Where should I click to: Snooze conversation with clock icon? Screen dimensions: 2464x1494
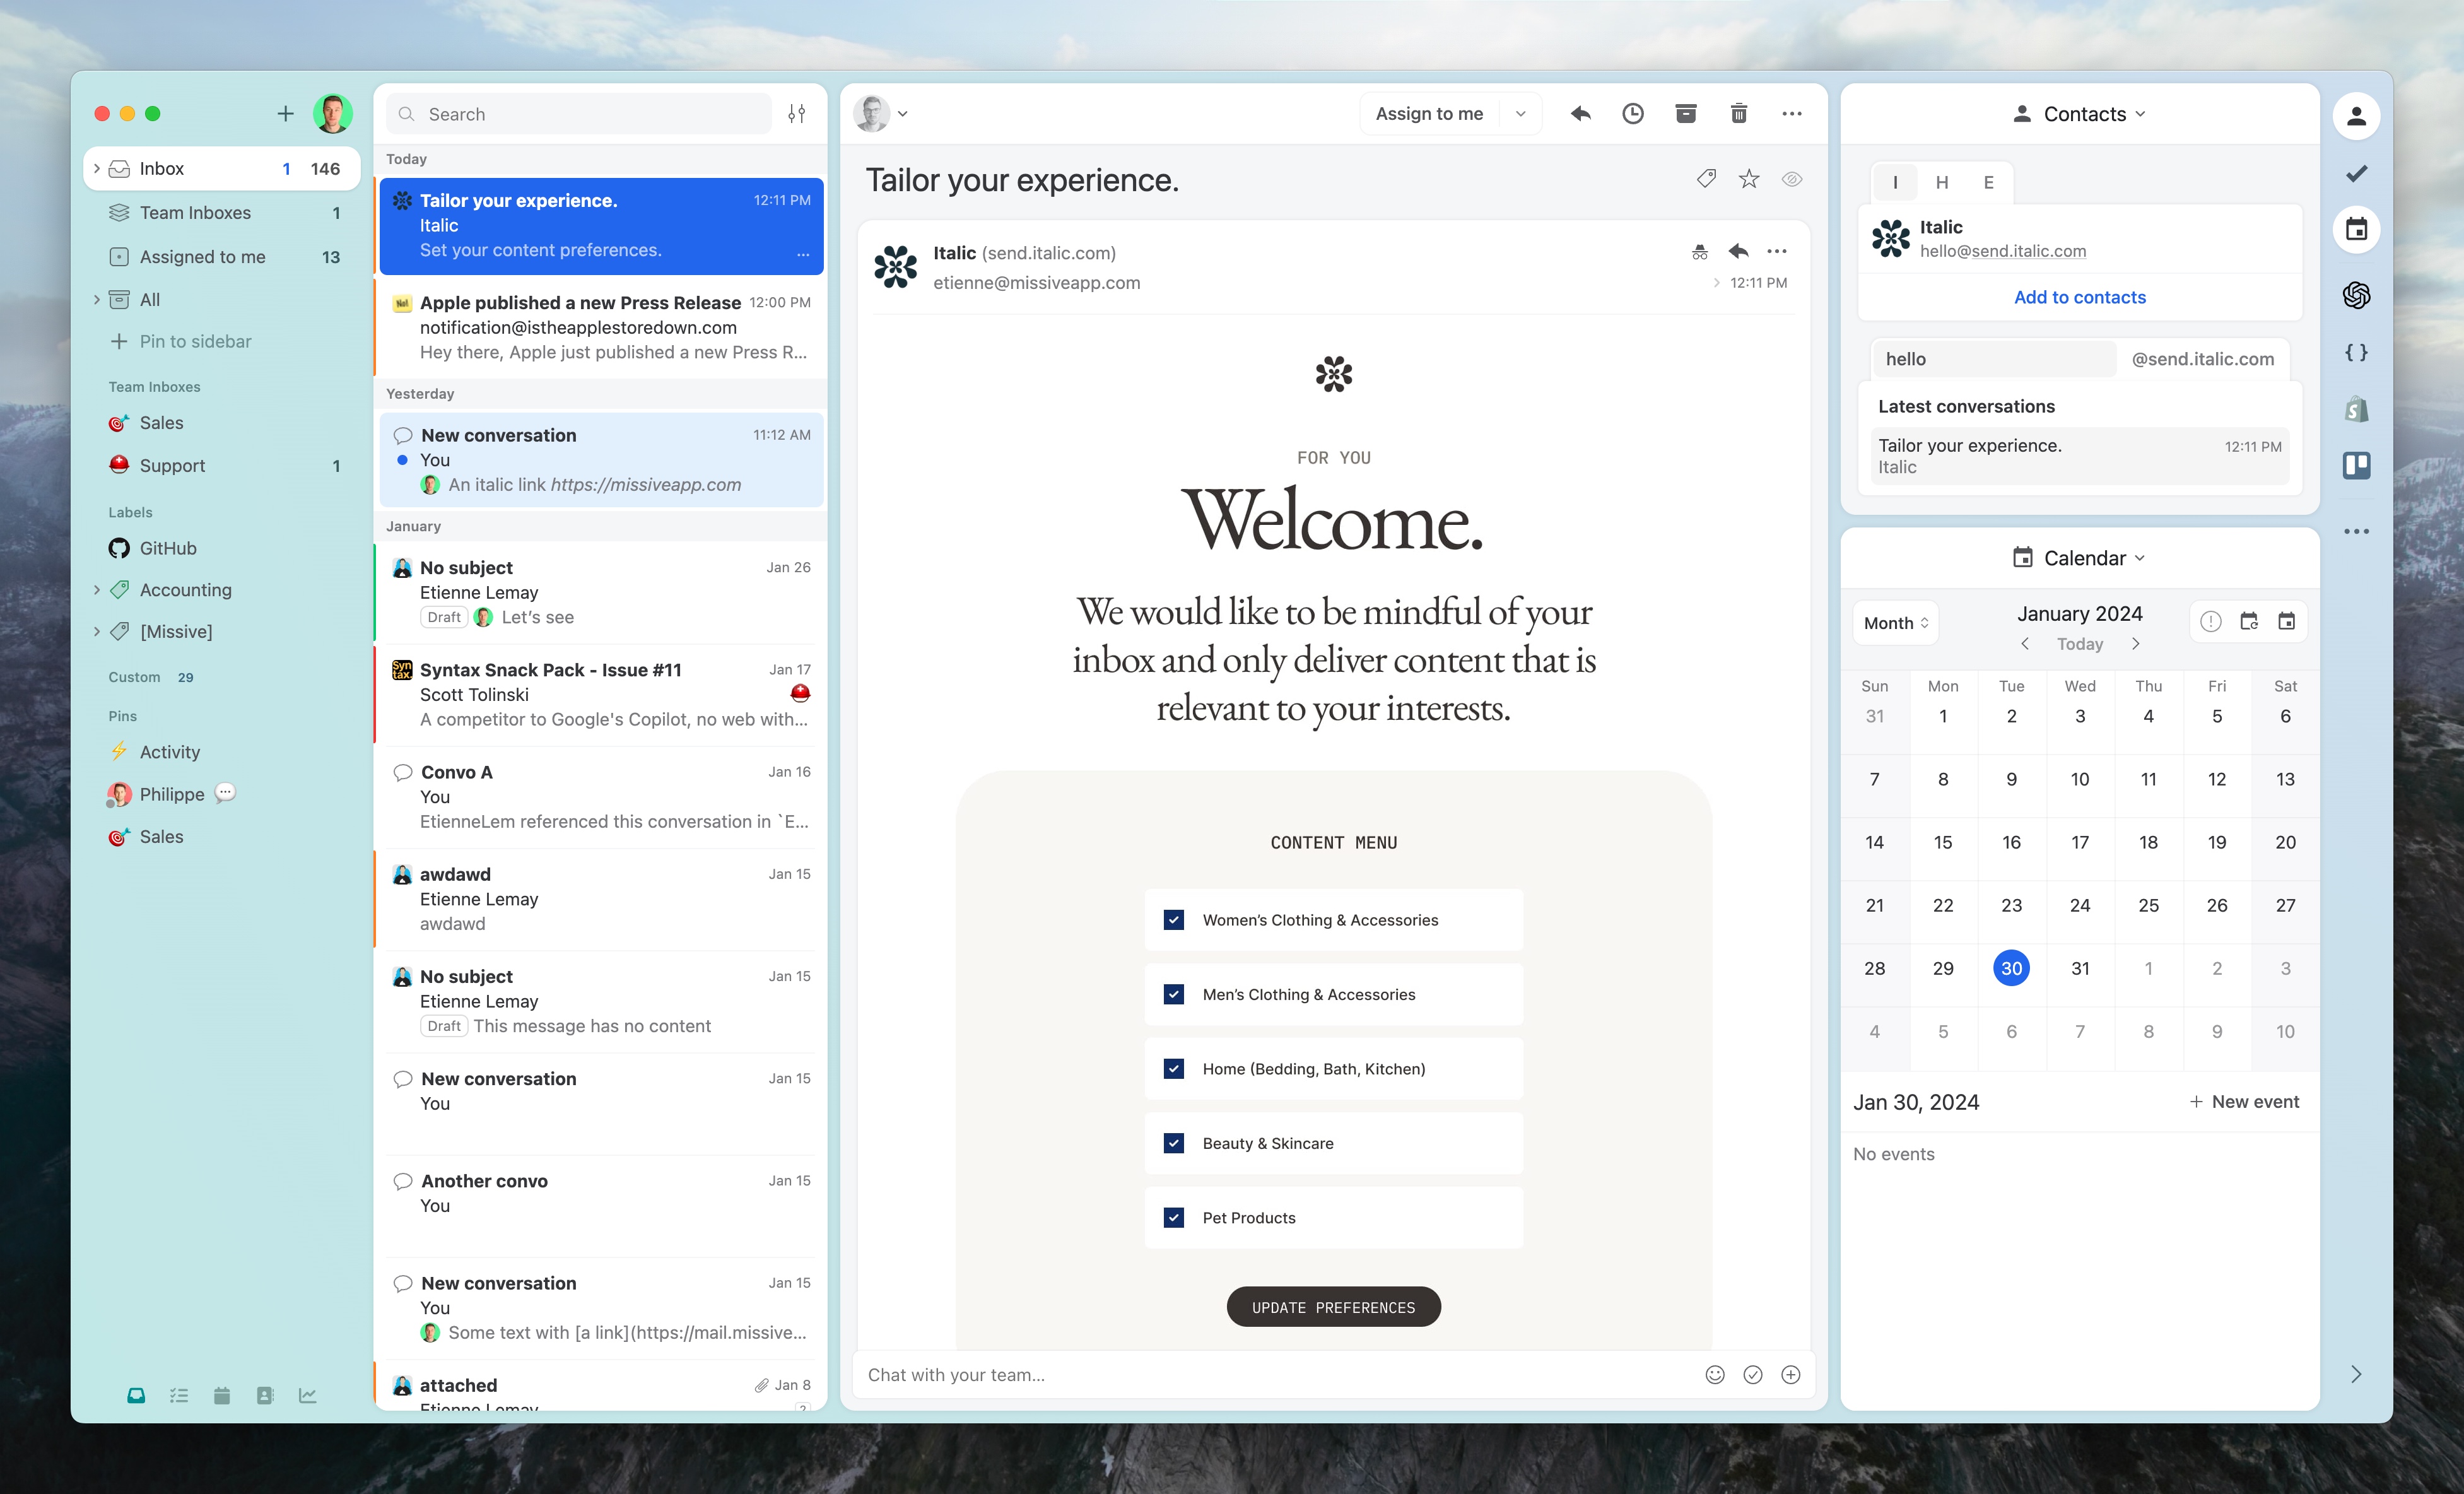click(1633, 114)
